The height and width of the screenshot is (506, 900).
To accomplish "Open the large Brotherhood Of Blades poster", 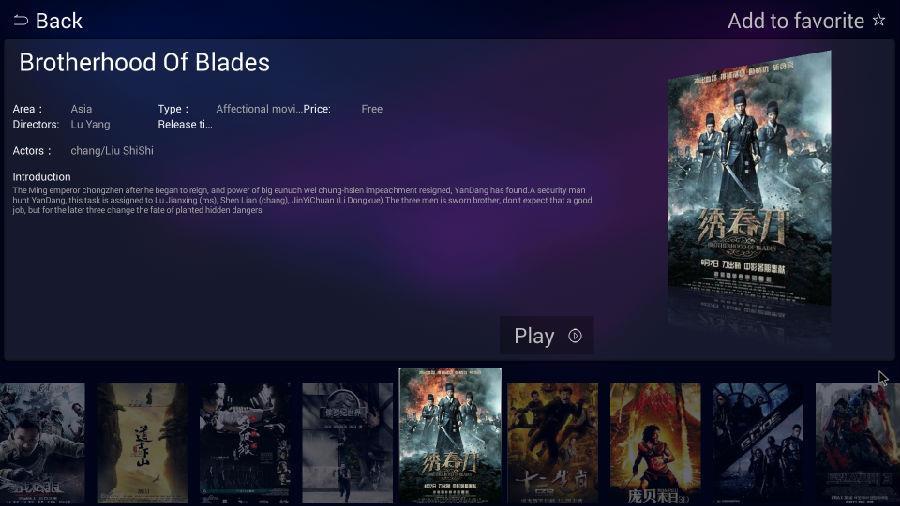I will tap(749, 179).
